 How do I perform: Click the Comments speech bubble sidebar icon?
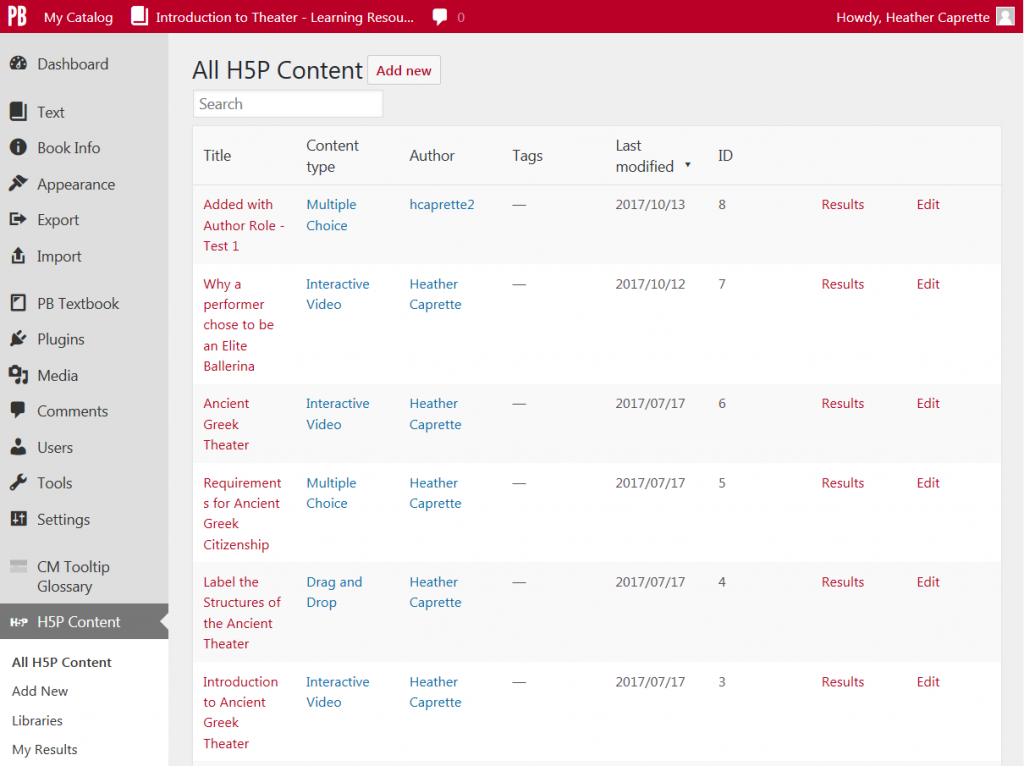click(x=18, y=411)
